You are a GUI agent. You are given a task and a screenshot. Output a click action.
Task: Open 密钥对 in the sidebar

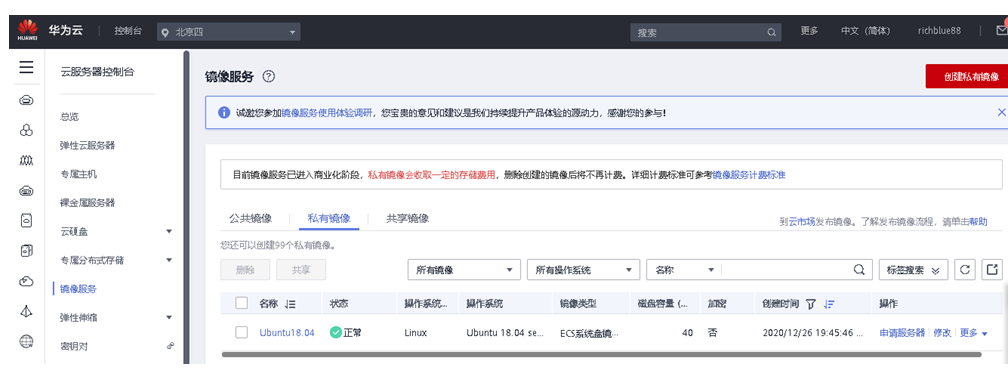coord(74,346)
